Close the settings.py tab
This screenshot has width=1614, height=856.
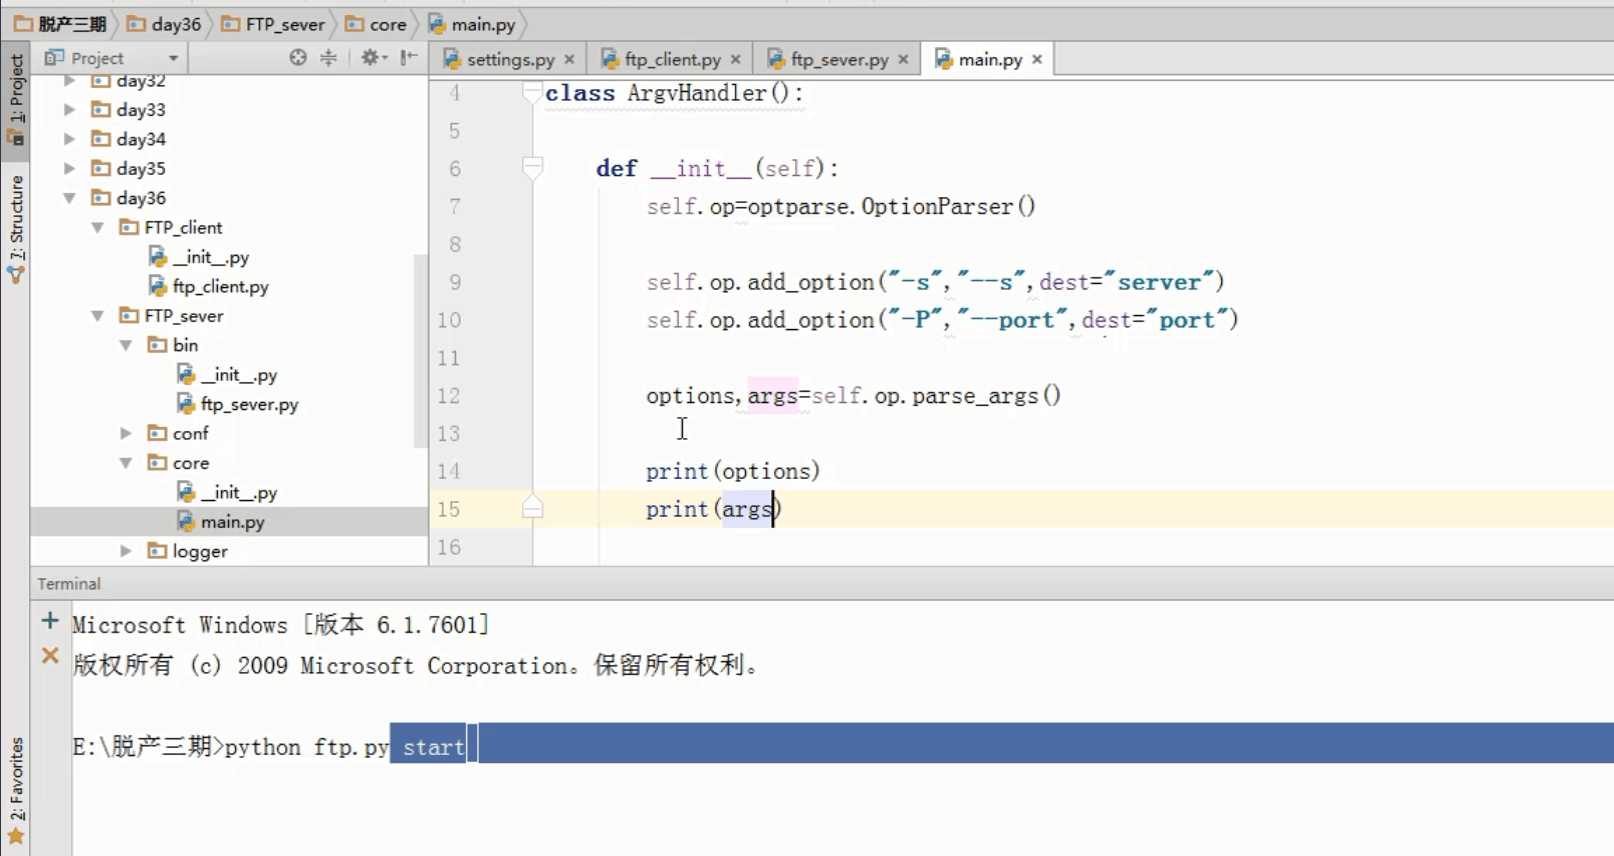569,59
